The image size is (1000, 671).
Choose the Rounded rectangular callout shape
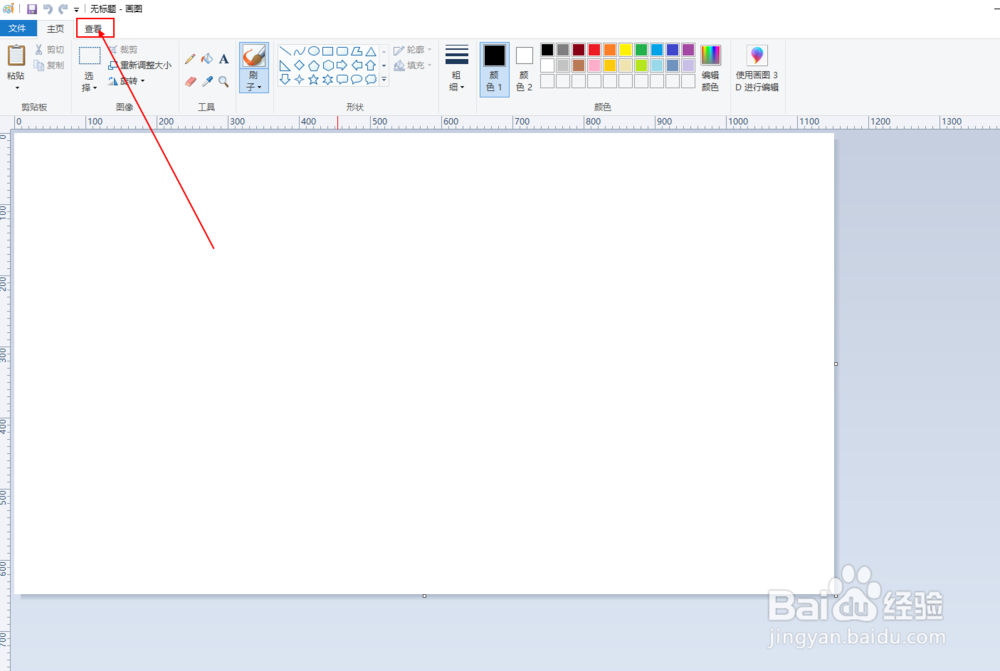click(x=342, y=79)
